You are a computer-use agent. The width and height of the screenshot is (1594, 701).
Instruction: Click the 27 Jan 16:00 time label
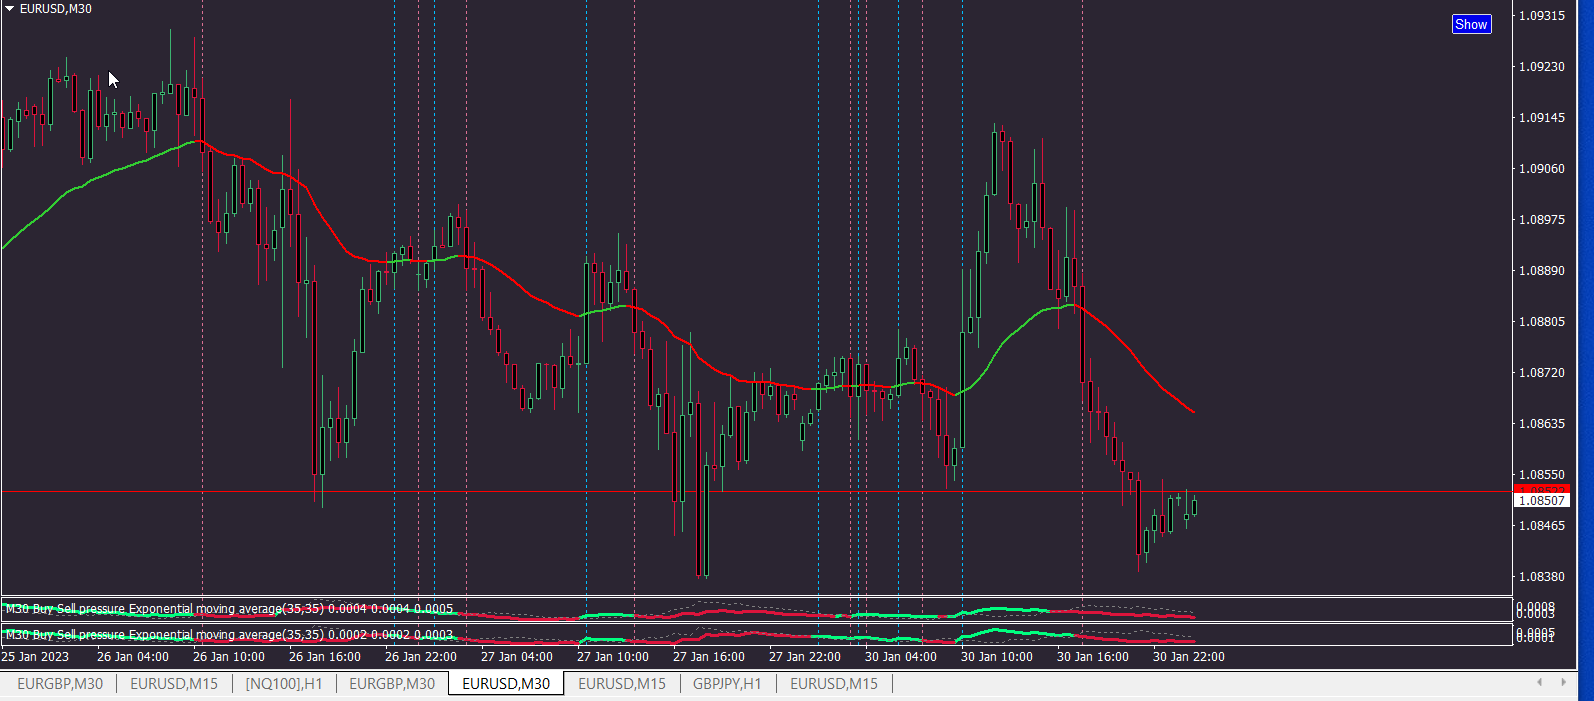[x=709, y=657]
